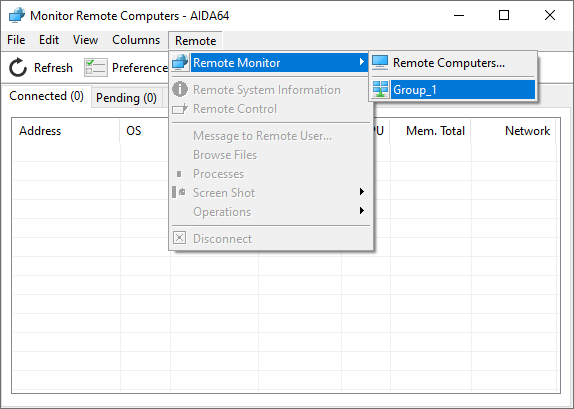This screenshot has height=409, width=574.
Task: Sort by the Mem. Total column header
Action: click(x=430, y=131)
